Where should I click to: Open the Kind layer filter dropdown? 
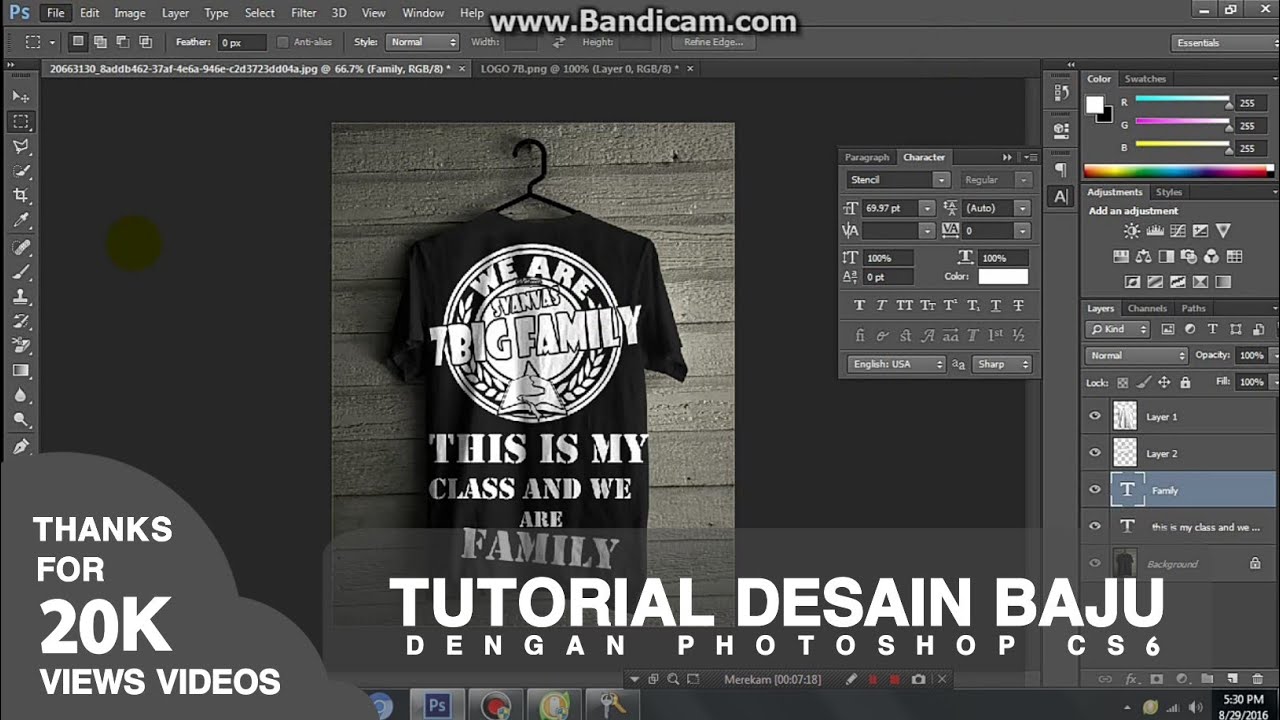point(1119,329)
